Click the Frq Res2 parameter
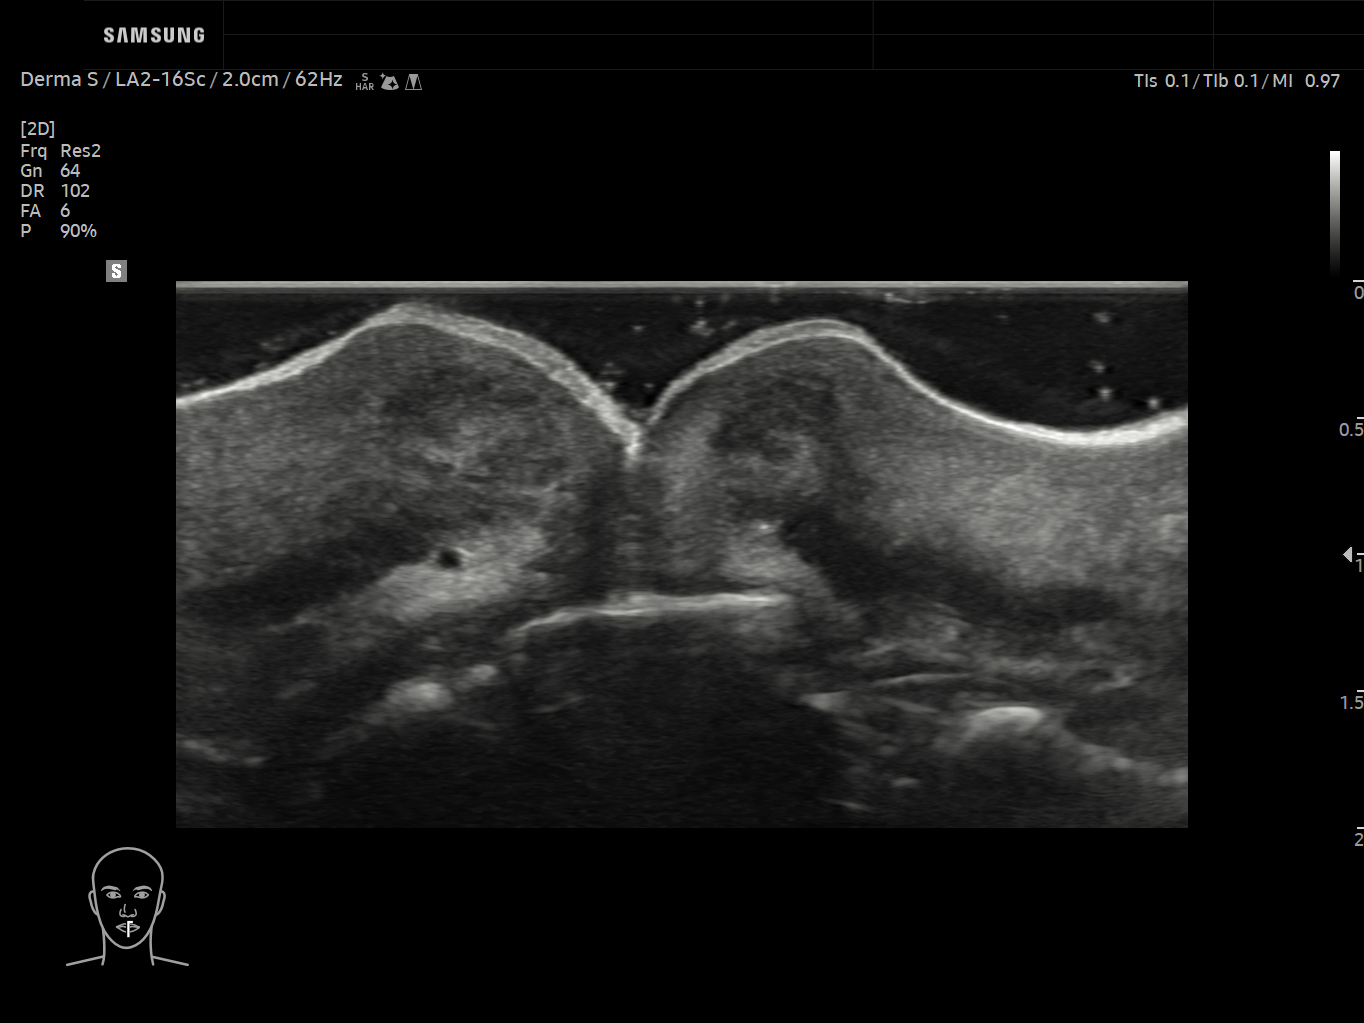This screenshot has height=1023, width=1364. (x=61, y=151)
